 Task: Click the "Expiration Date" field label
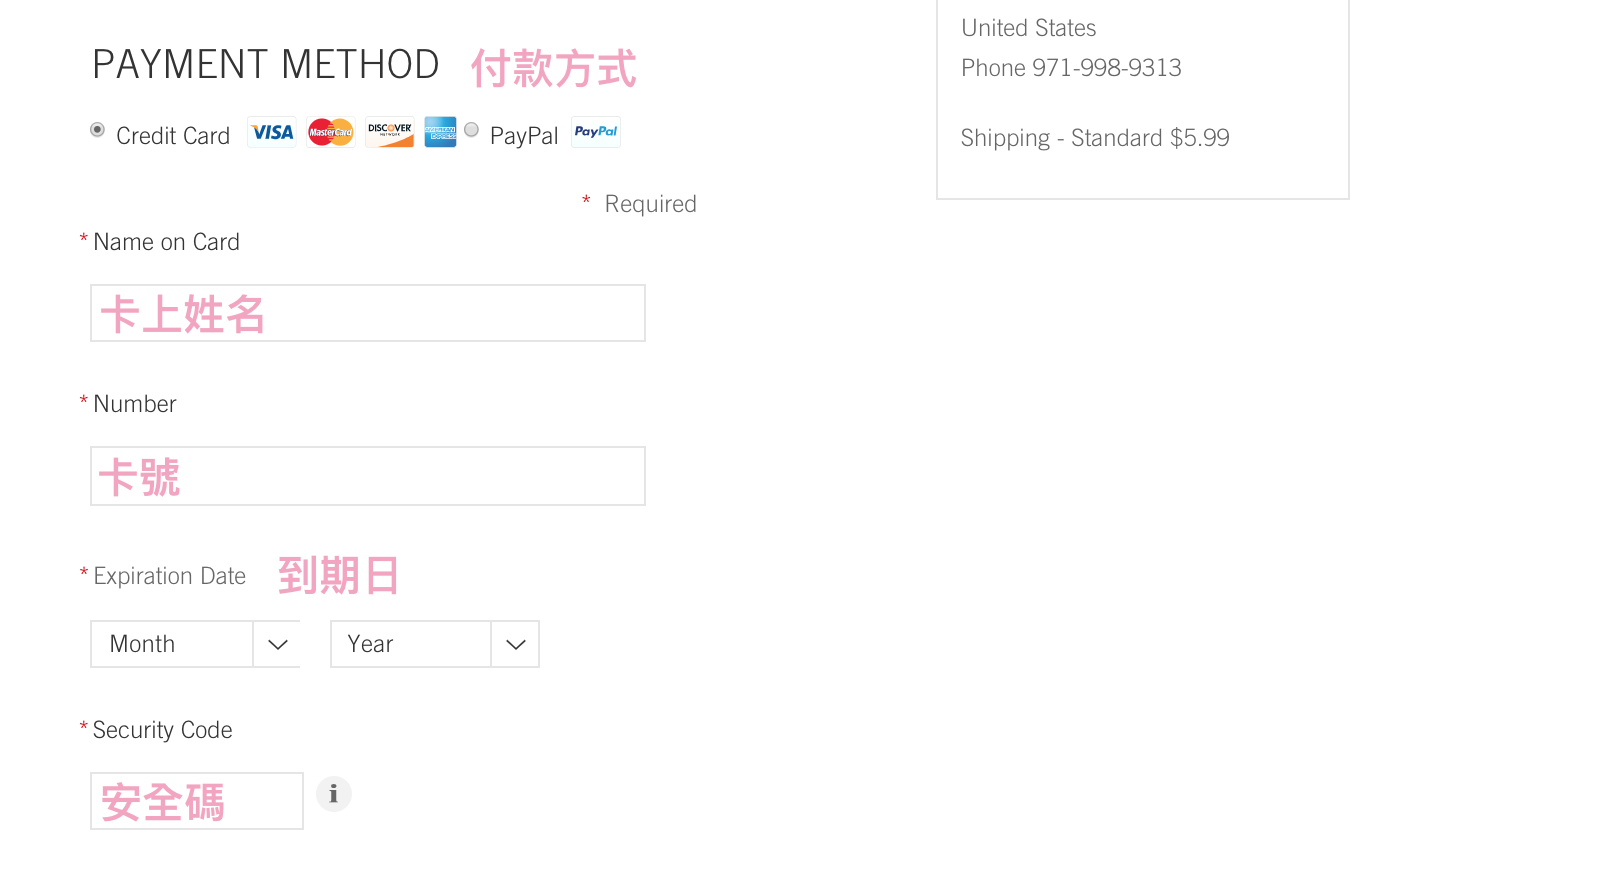(x=169, y=576)
